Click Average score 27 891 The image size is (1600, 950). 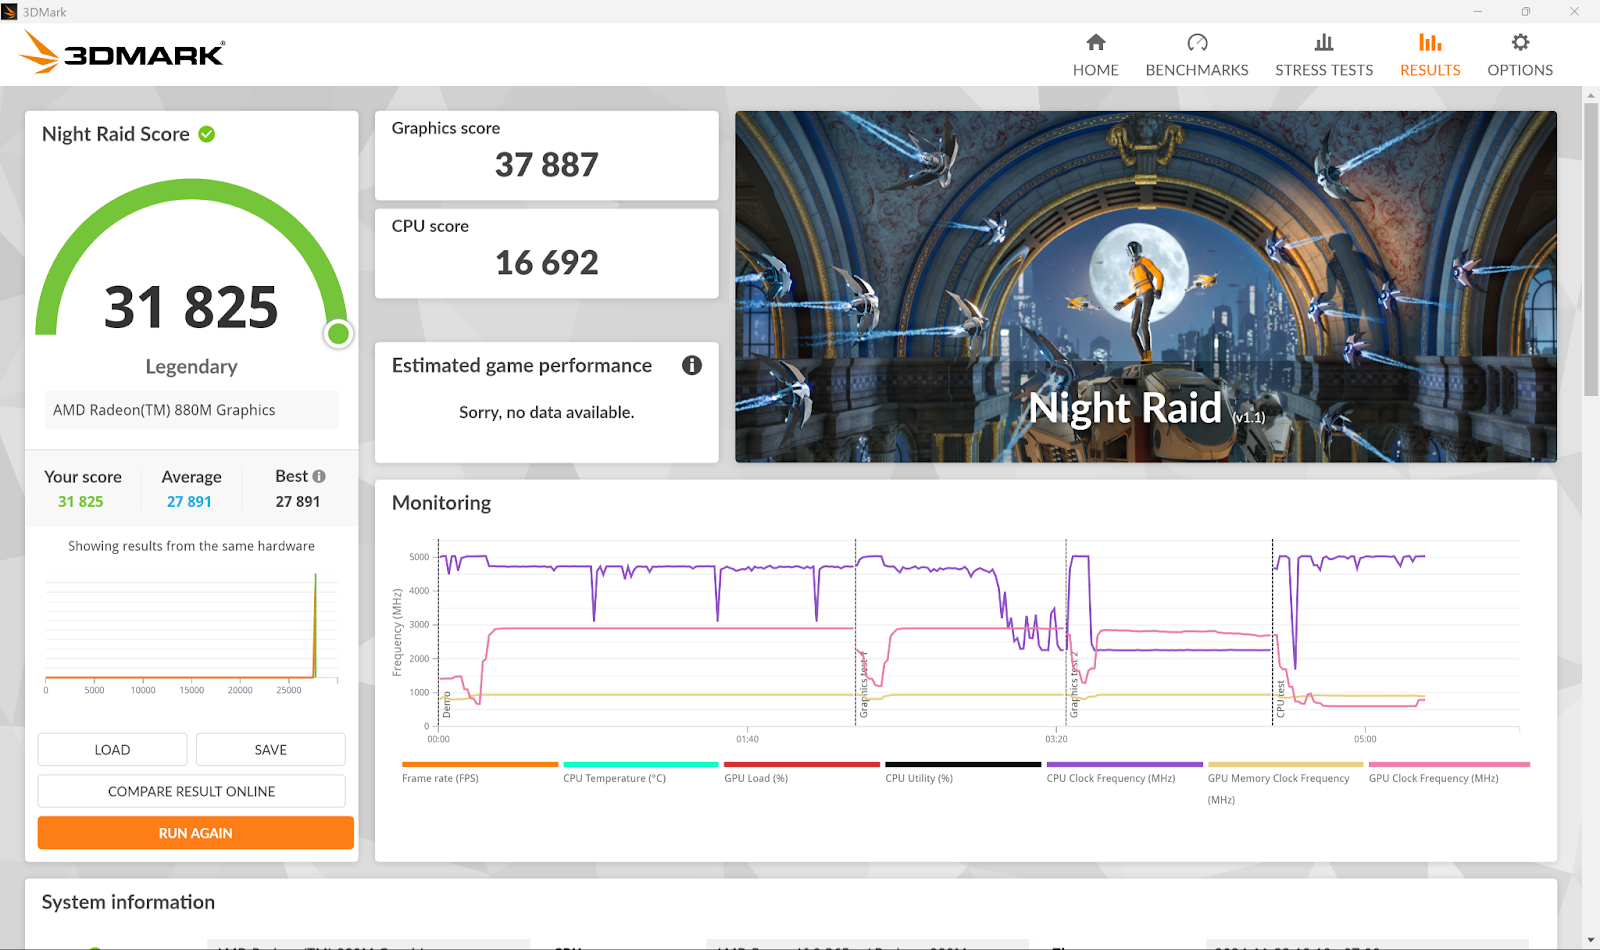[189, 502]
